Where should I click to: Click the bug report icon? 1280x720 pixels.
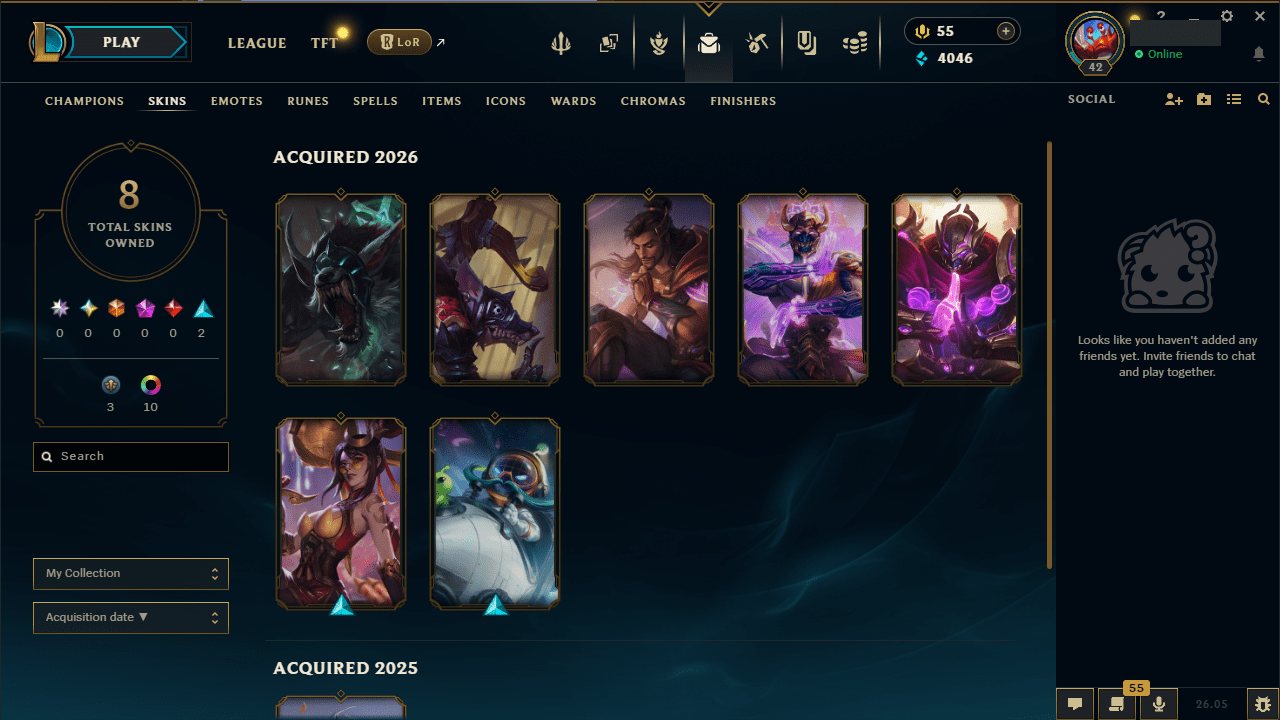click(1264, 704)
